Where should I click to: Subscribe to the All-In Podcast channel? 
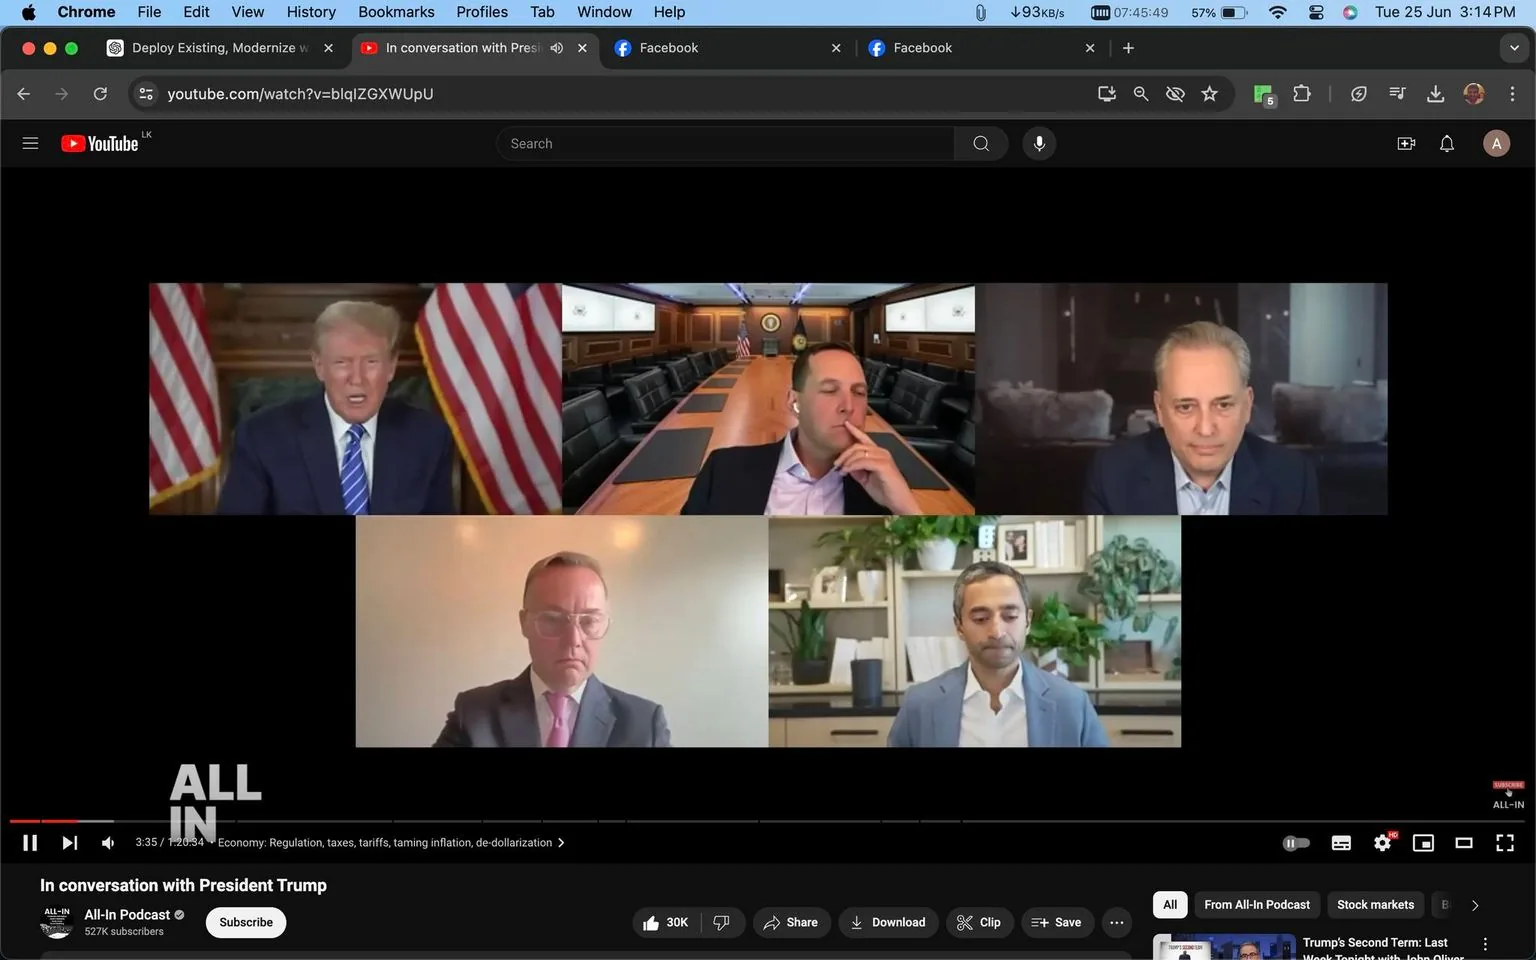point(245,922)
